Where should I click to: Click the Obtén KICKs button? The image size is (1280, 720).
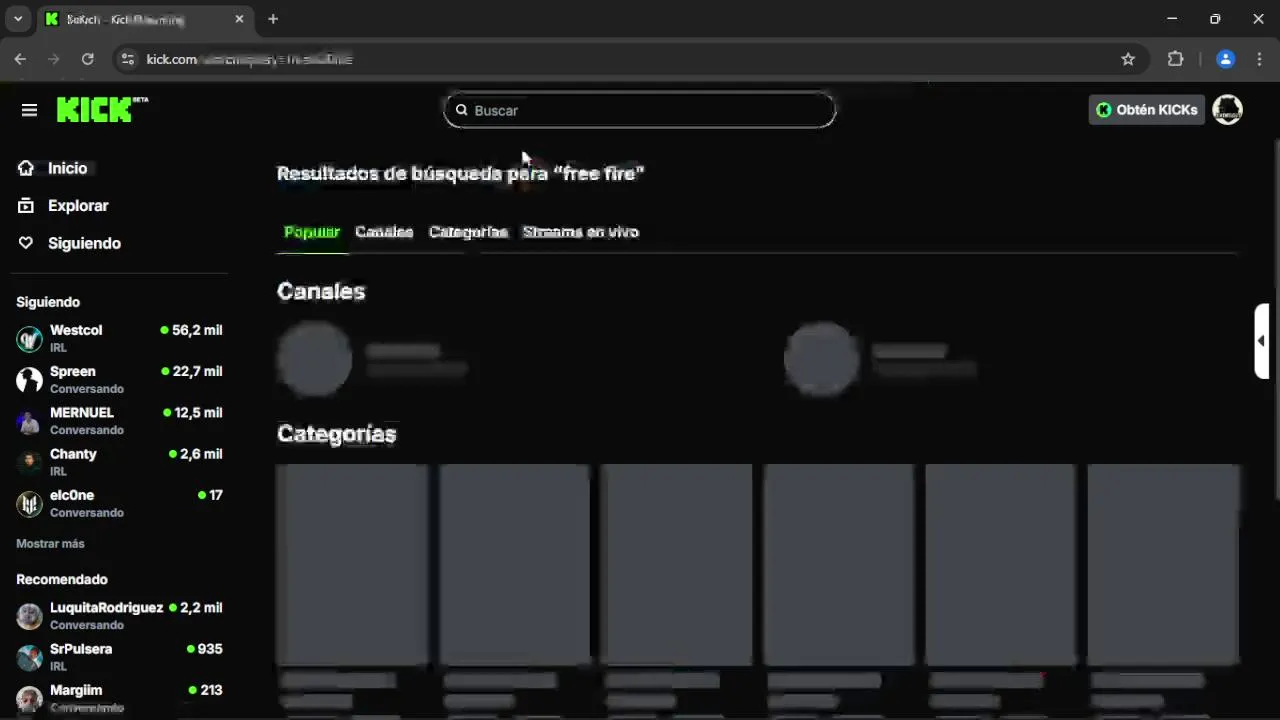pos(1146,110)
